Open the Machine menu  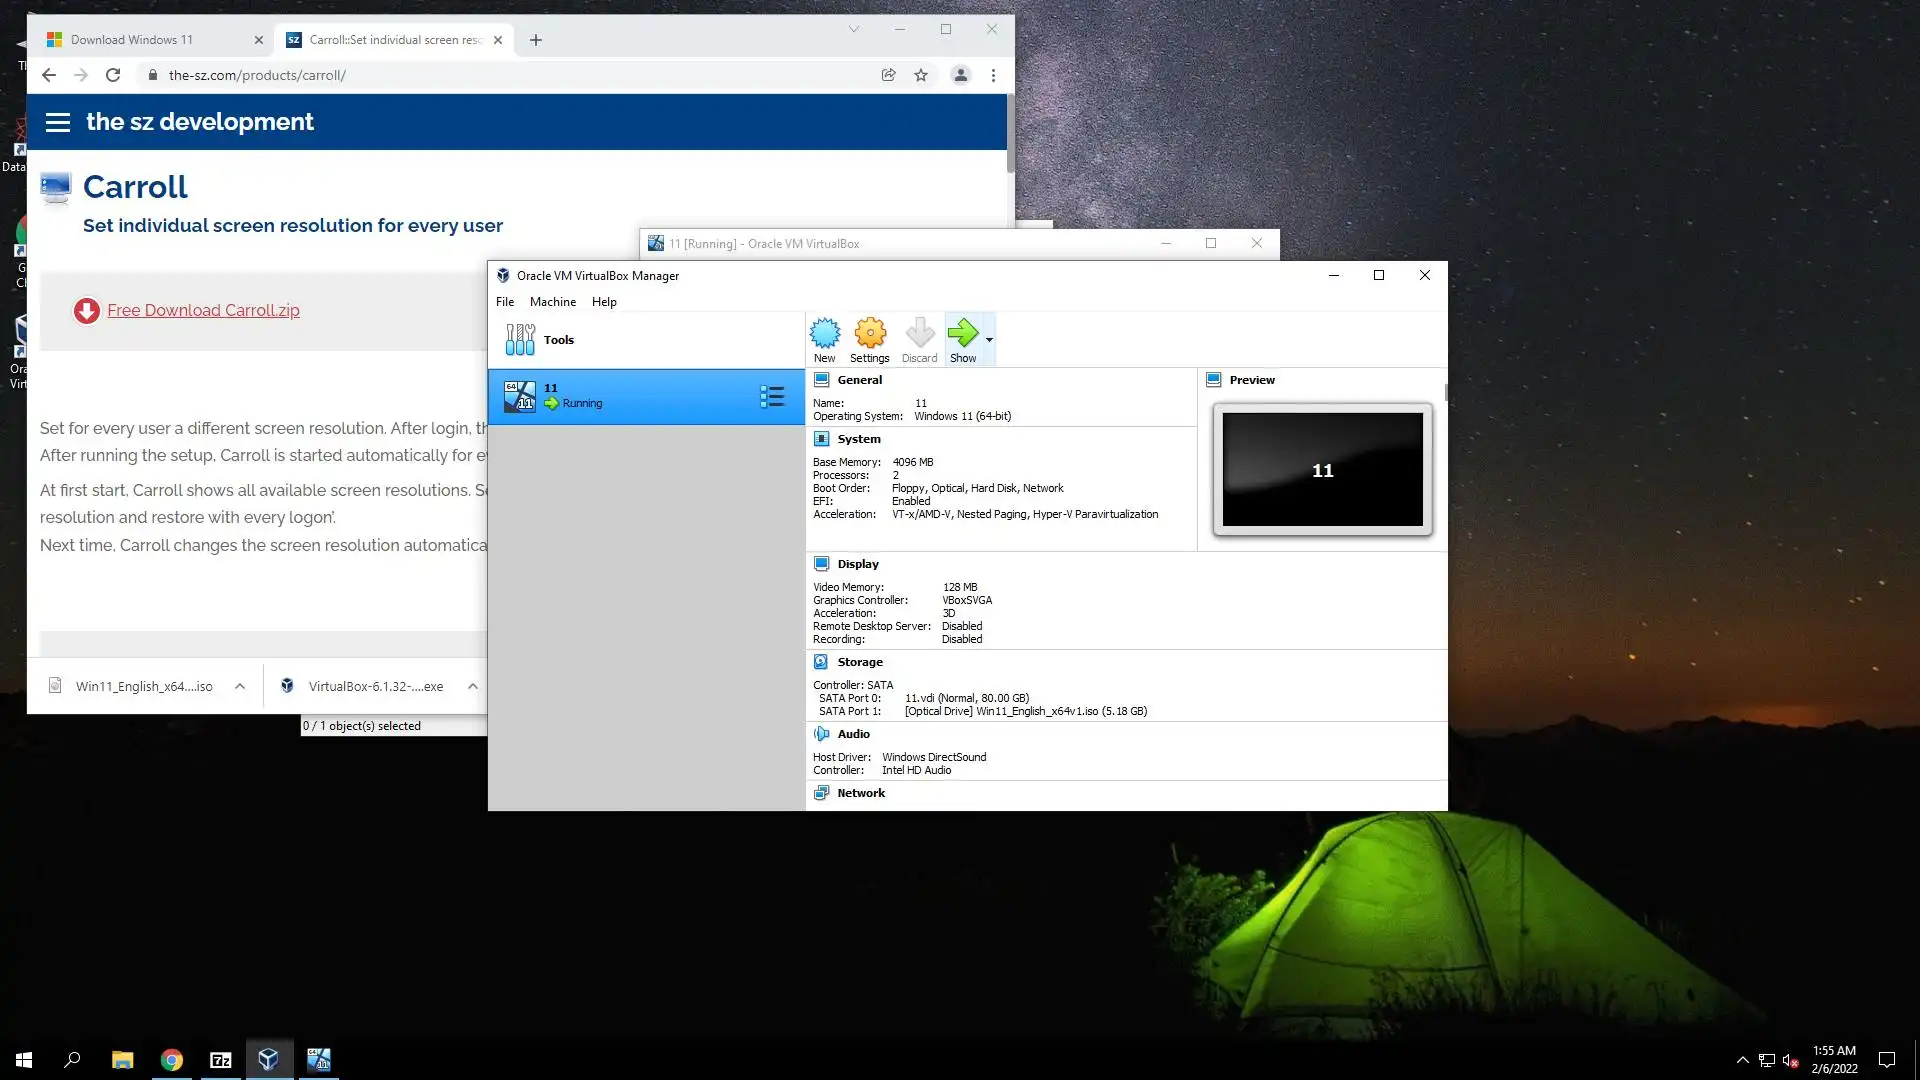coord(552,302)
